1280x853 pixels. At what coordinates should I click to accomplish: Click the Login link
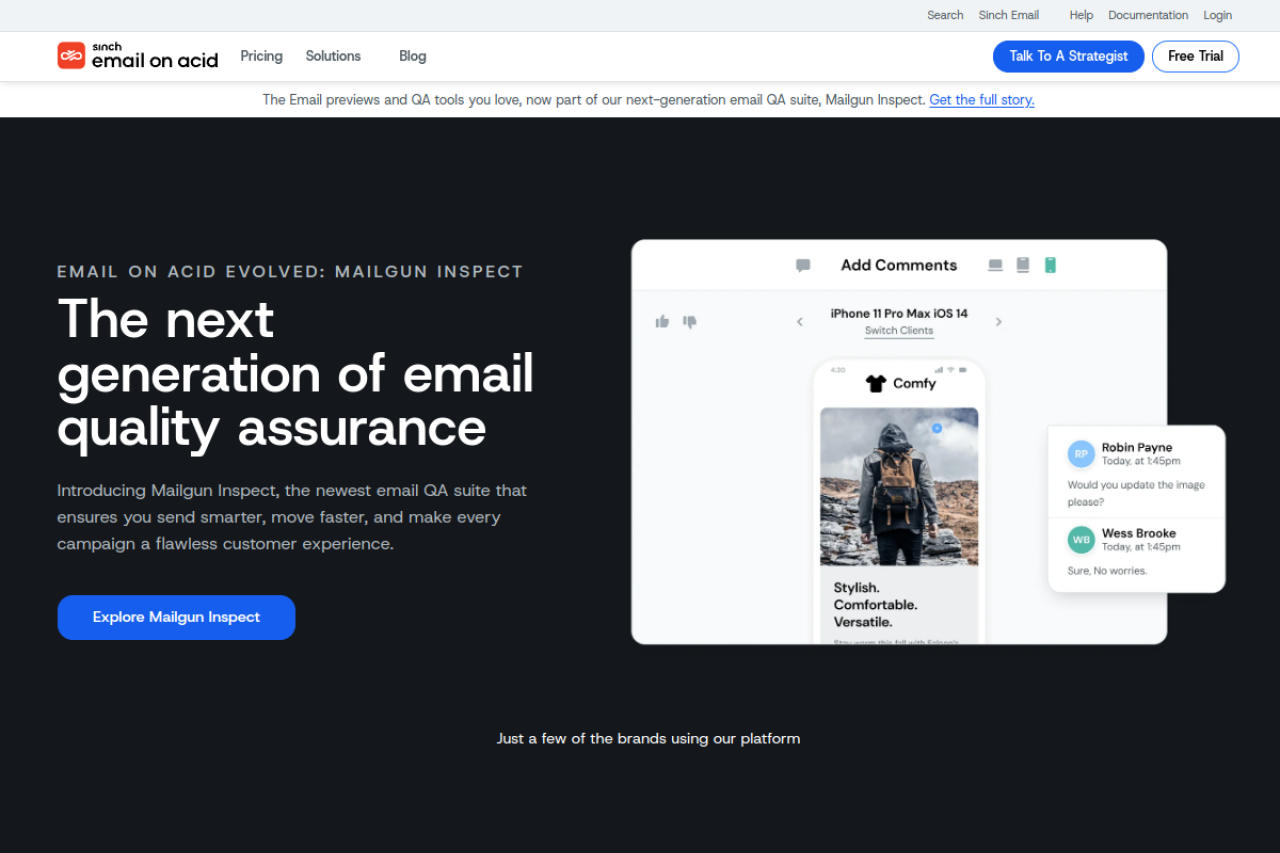click(1218, 15)
